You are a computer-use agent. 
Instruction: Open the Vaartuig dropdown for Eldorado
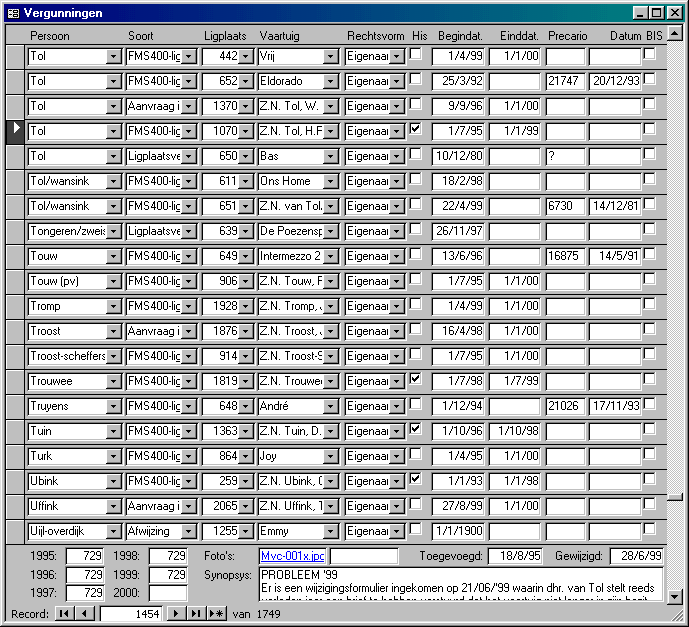pos(330,81)
